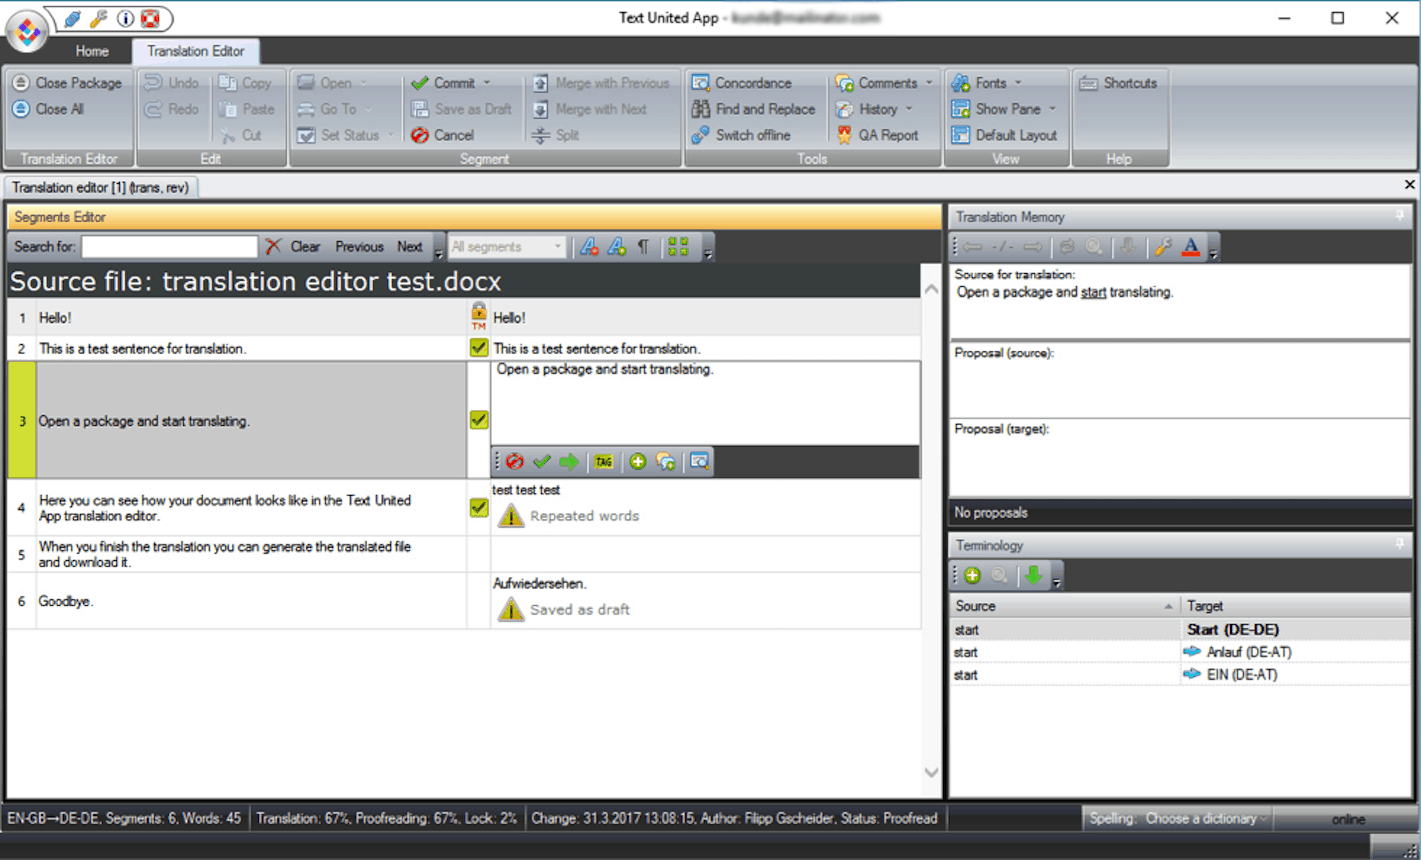The image size is (1421, 860).
Task: Pin the Terminology panel
Action: [x=1400, y=545]
